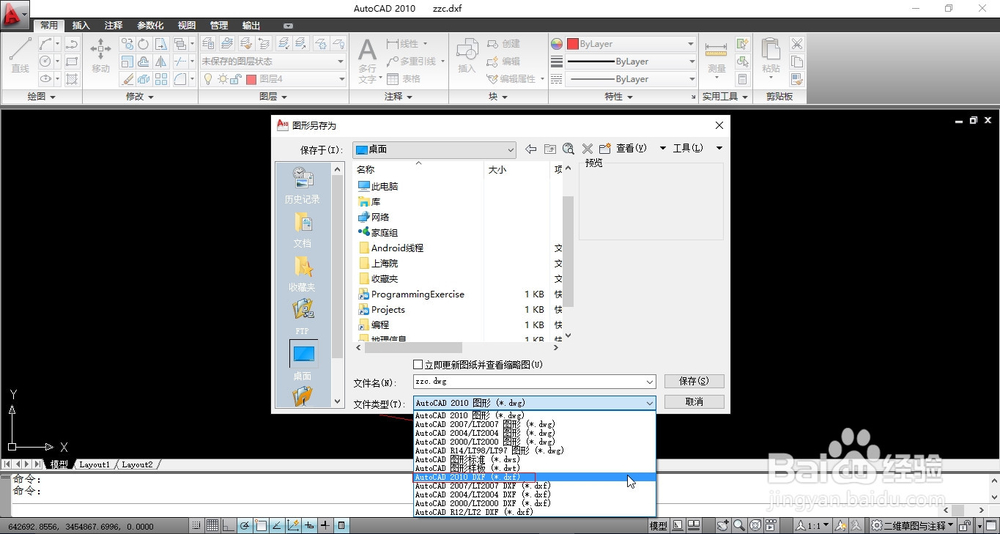The width and height of the screenshot is (1000, 534).
Task: Click the 保存(S) button
Action: [694, 382]
